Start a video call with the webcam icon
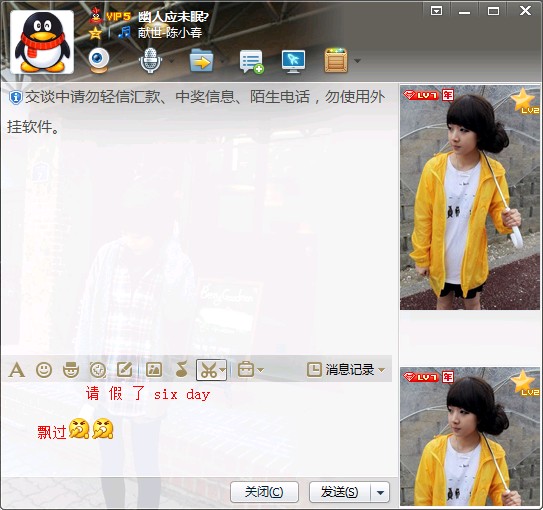 (99, 60)
